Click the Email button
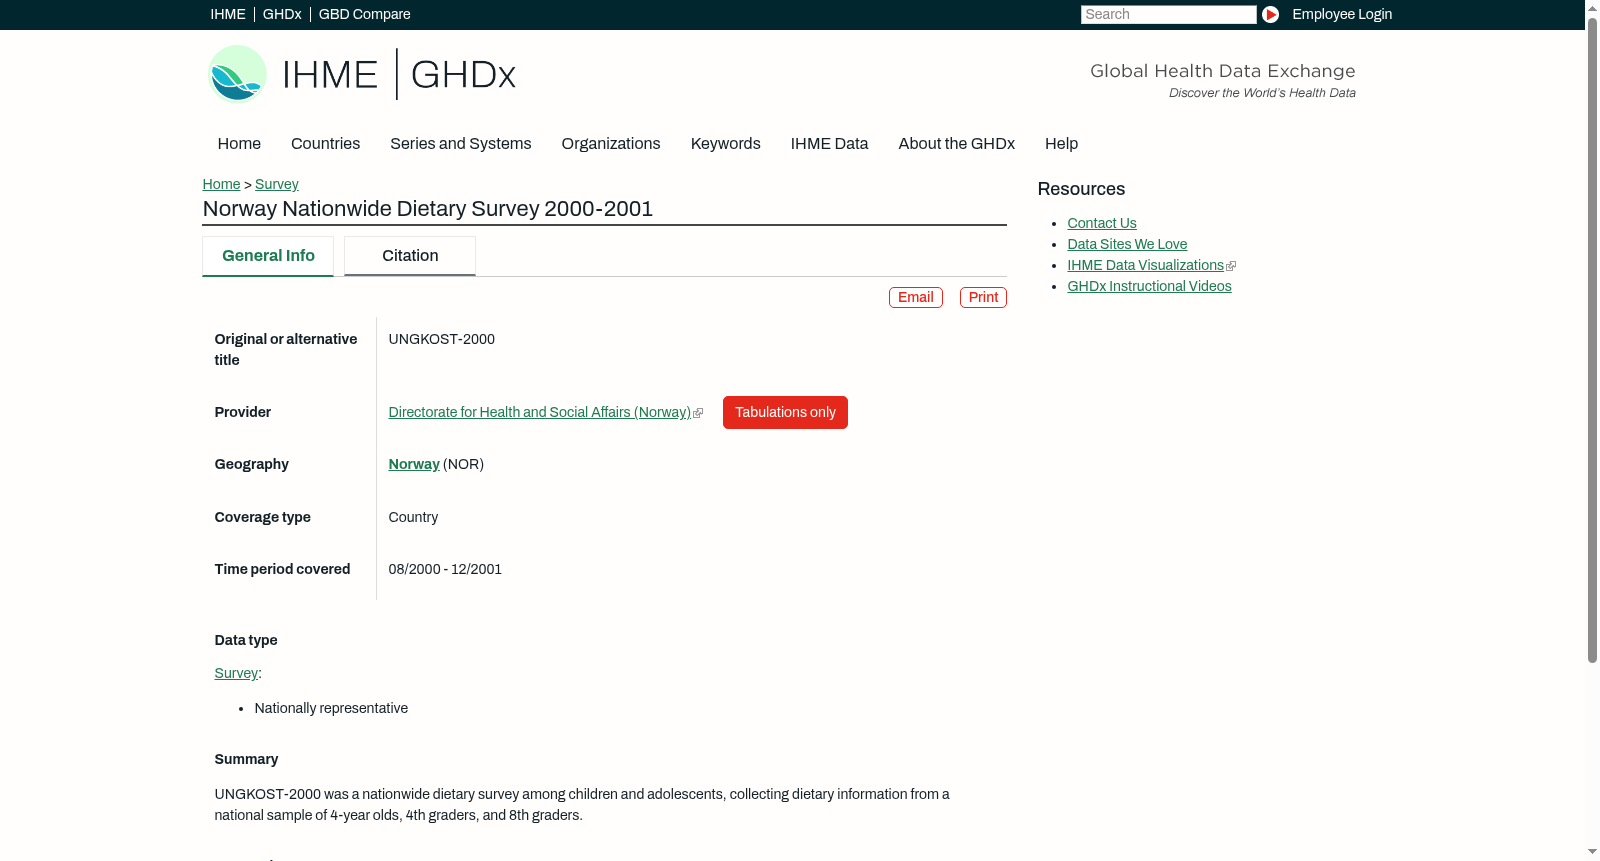Viewport: 1600px width, 861px height. click(916, 297)
